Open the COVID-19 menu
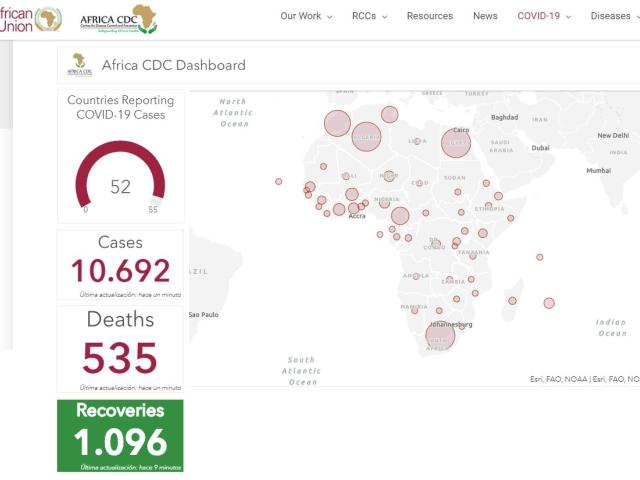 (538, 16)
